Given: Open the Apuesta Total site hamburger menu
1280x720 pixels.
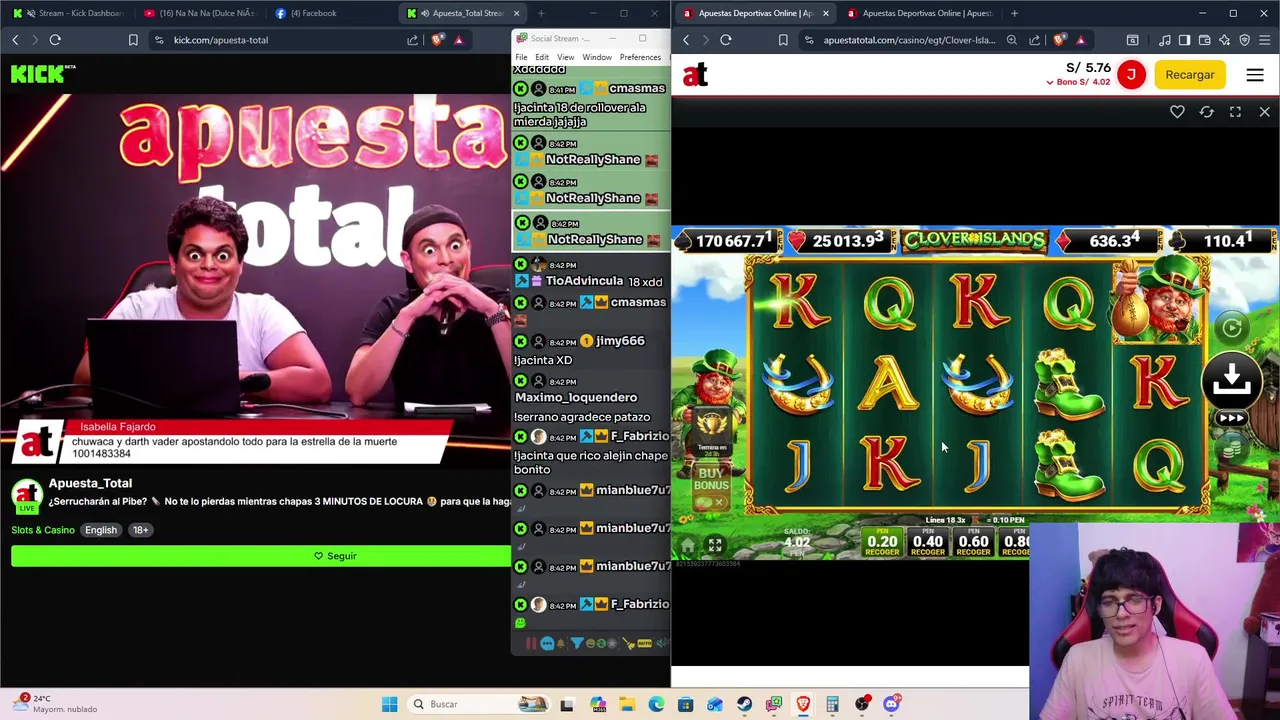Looking at the screenshot, I should click(x=1255, y=75).
